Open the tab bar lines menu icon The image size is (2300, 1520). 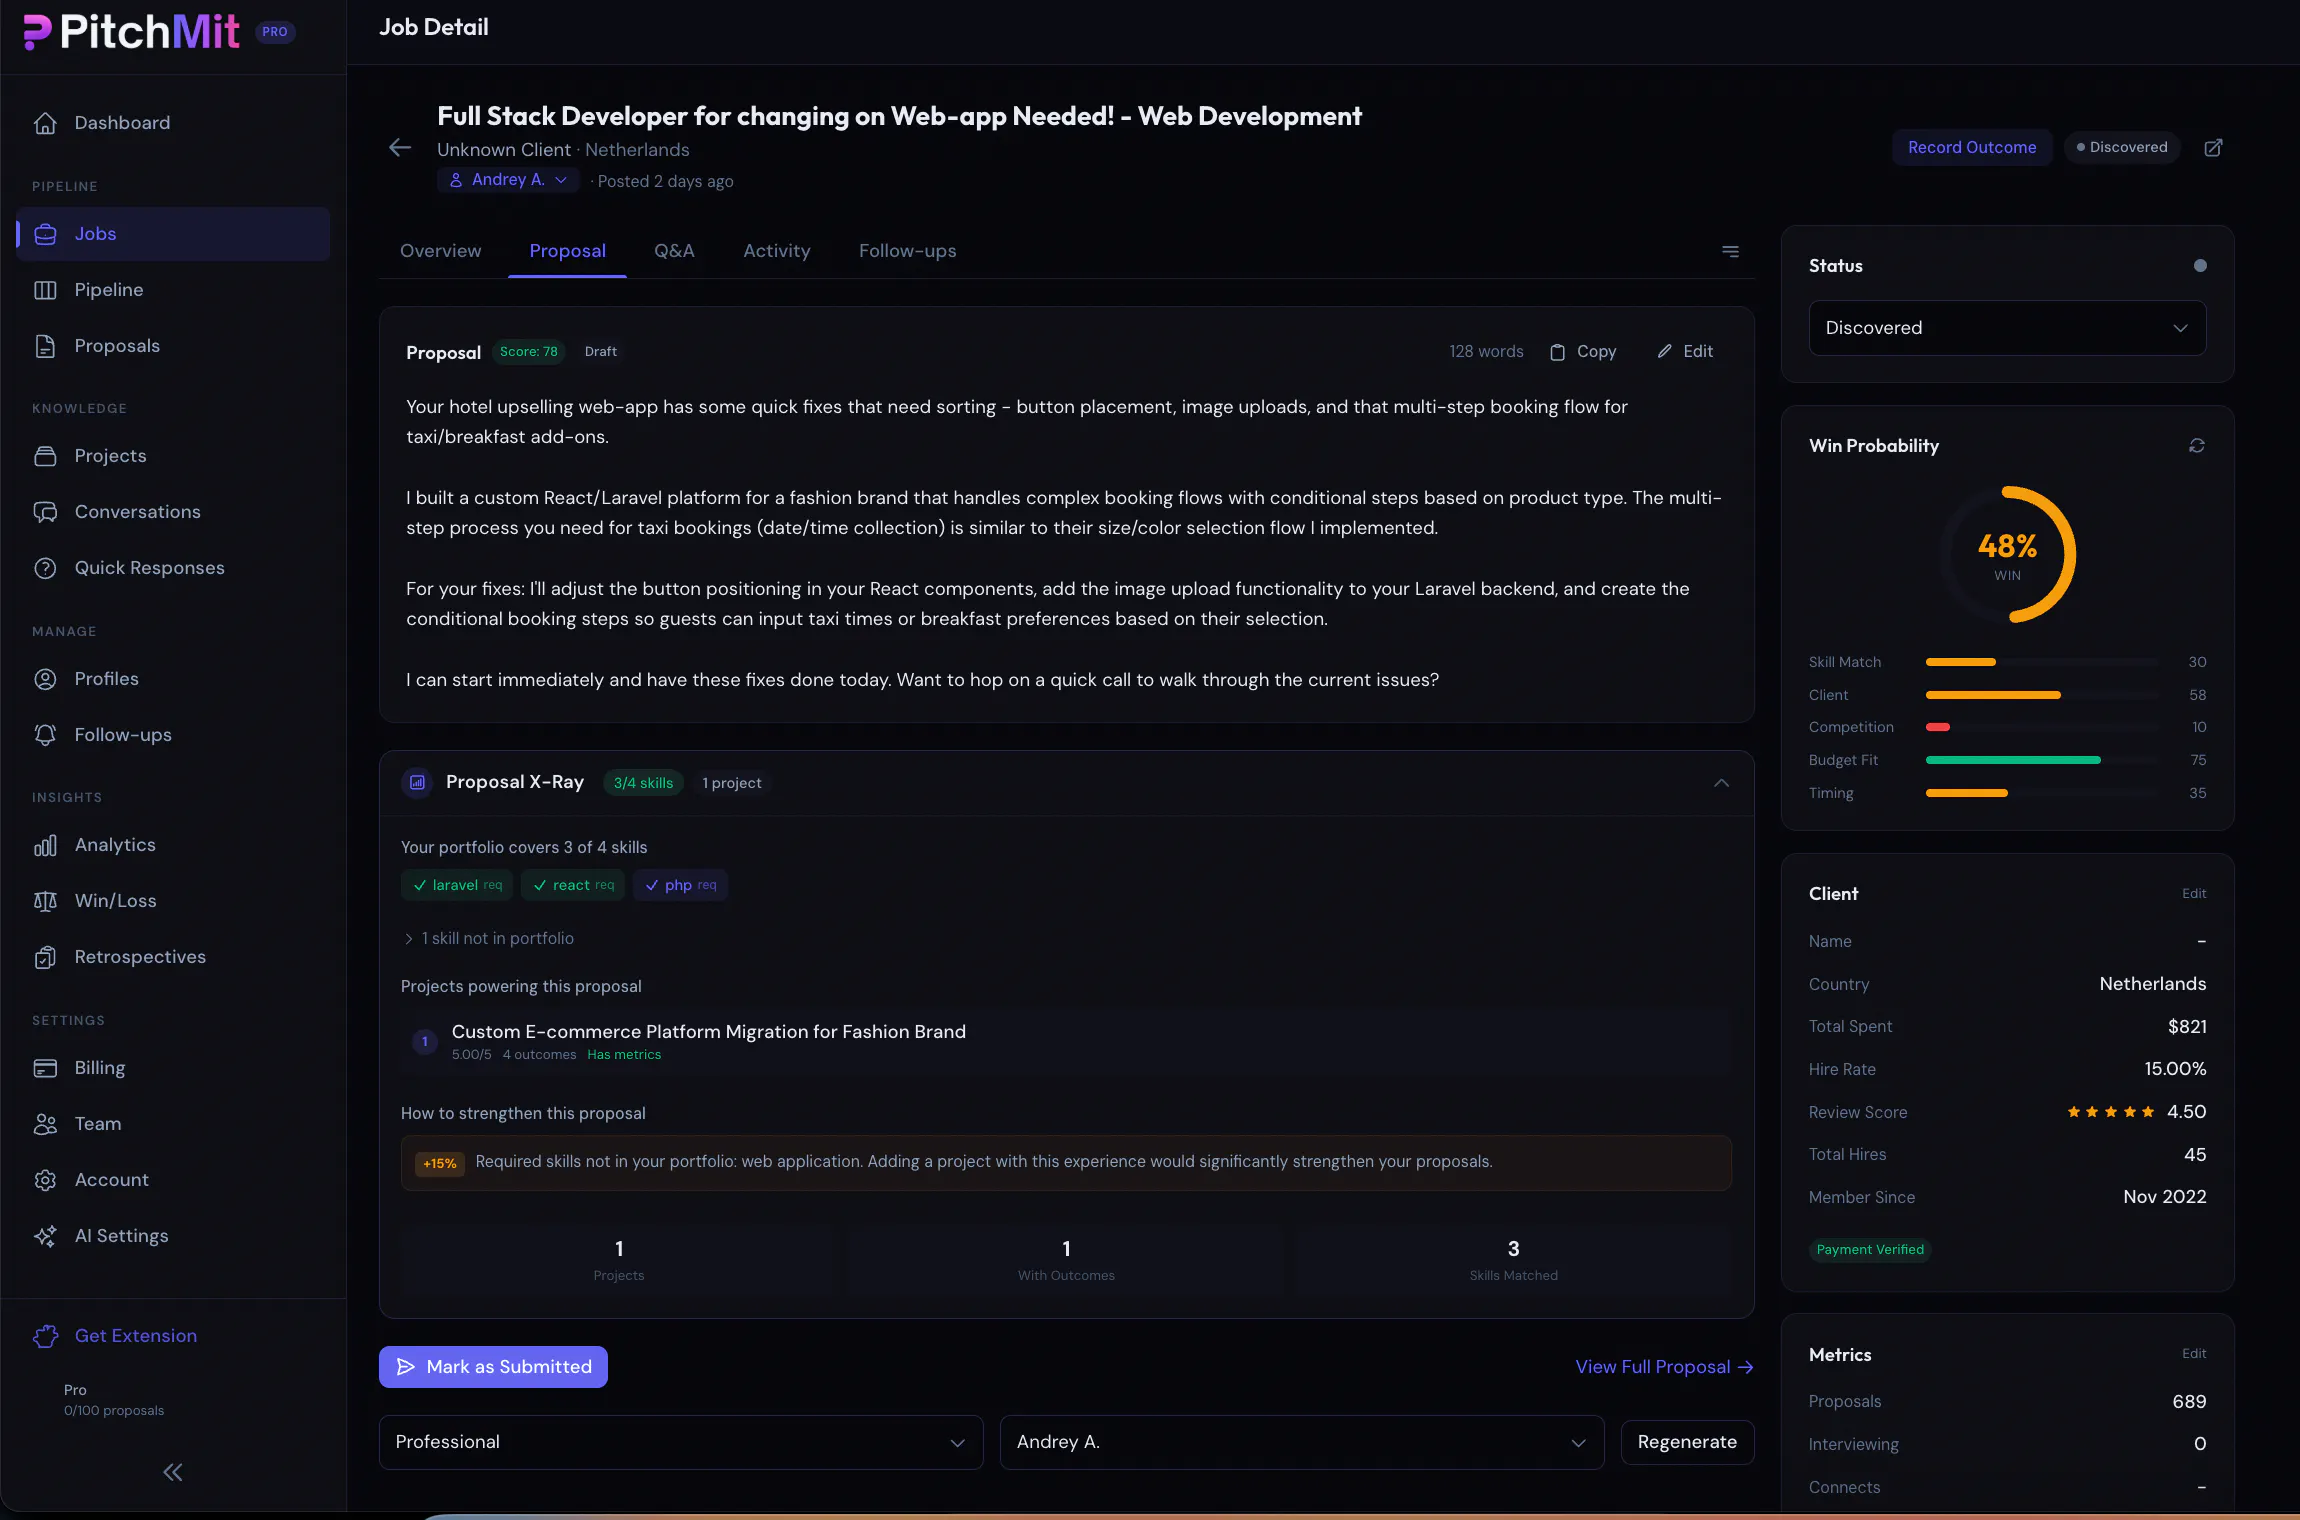pyautogui.click(x=1730, y=251)
